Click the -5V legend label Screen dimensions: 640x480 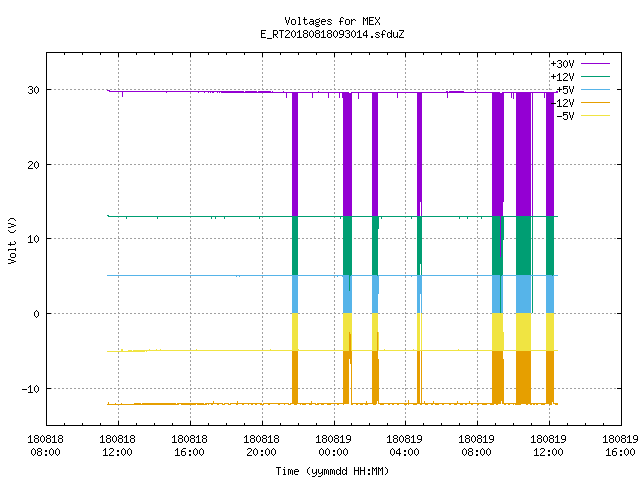click(x=565, y=116)
